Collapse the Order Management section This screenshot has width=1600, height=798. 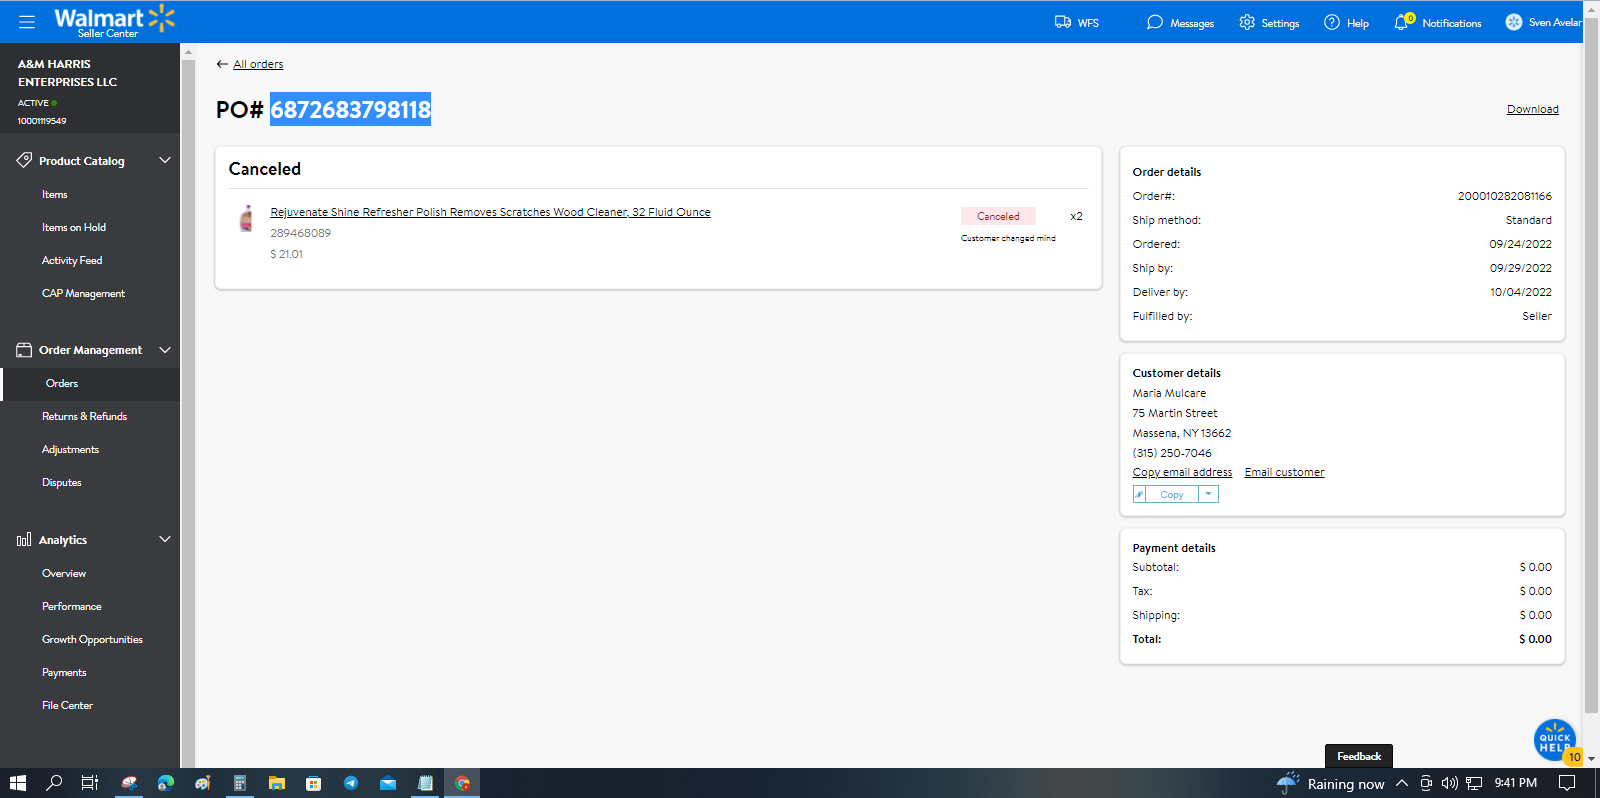point(165,349)
